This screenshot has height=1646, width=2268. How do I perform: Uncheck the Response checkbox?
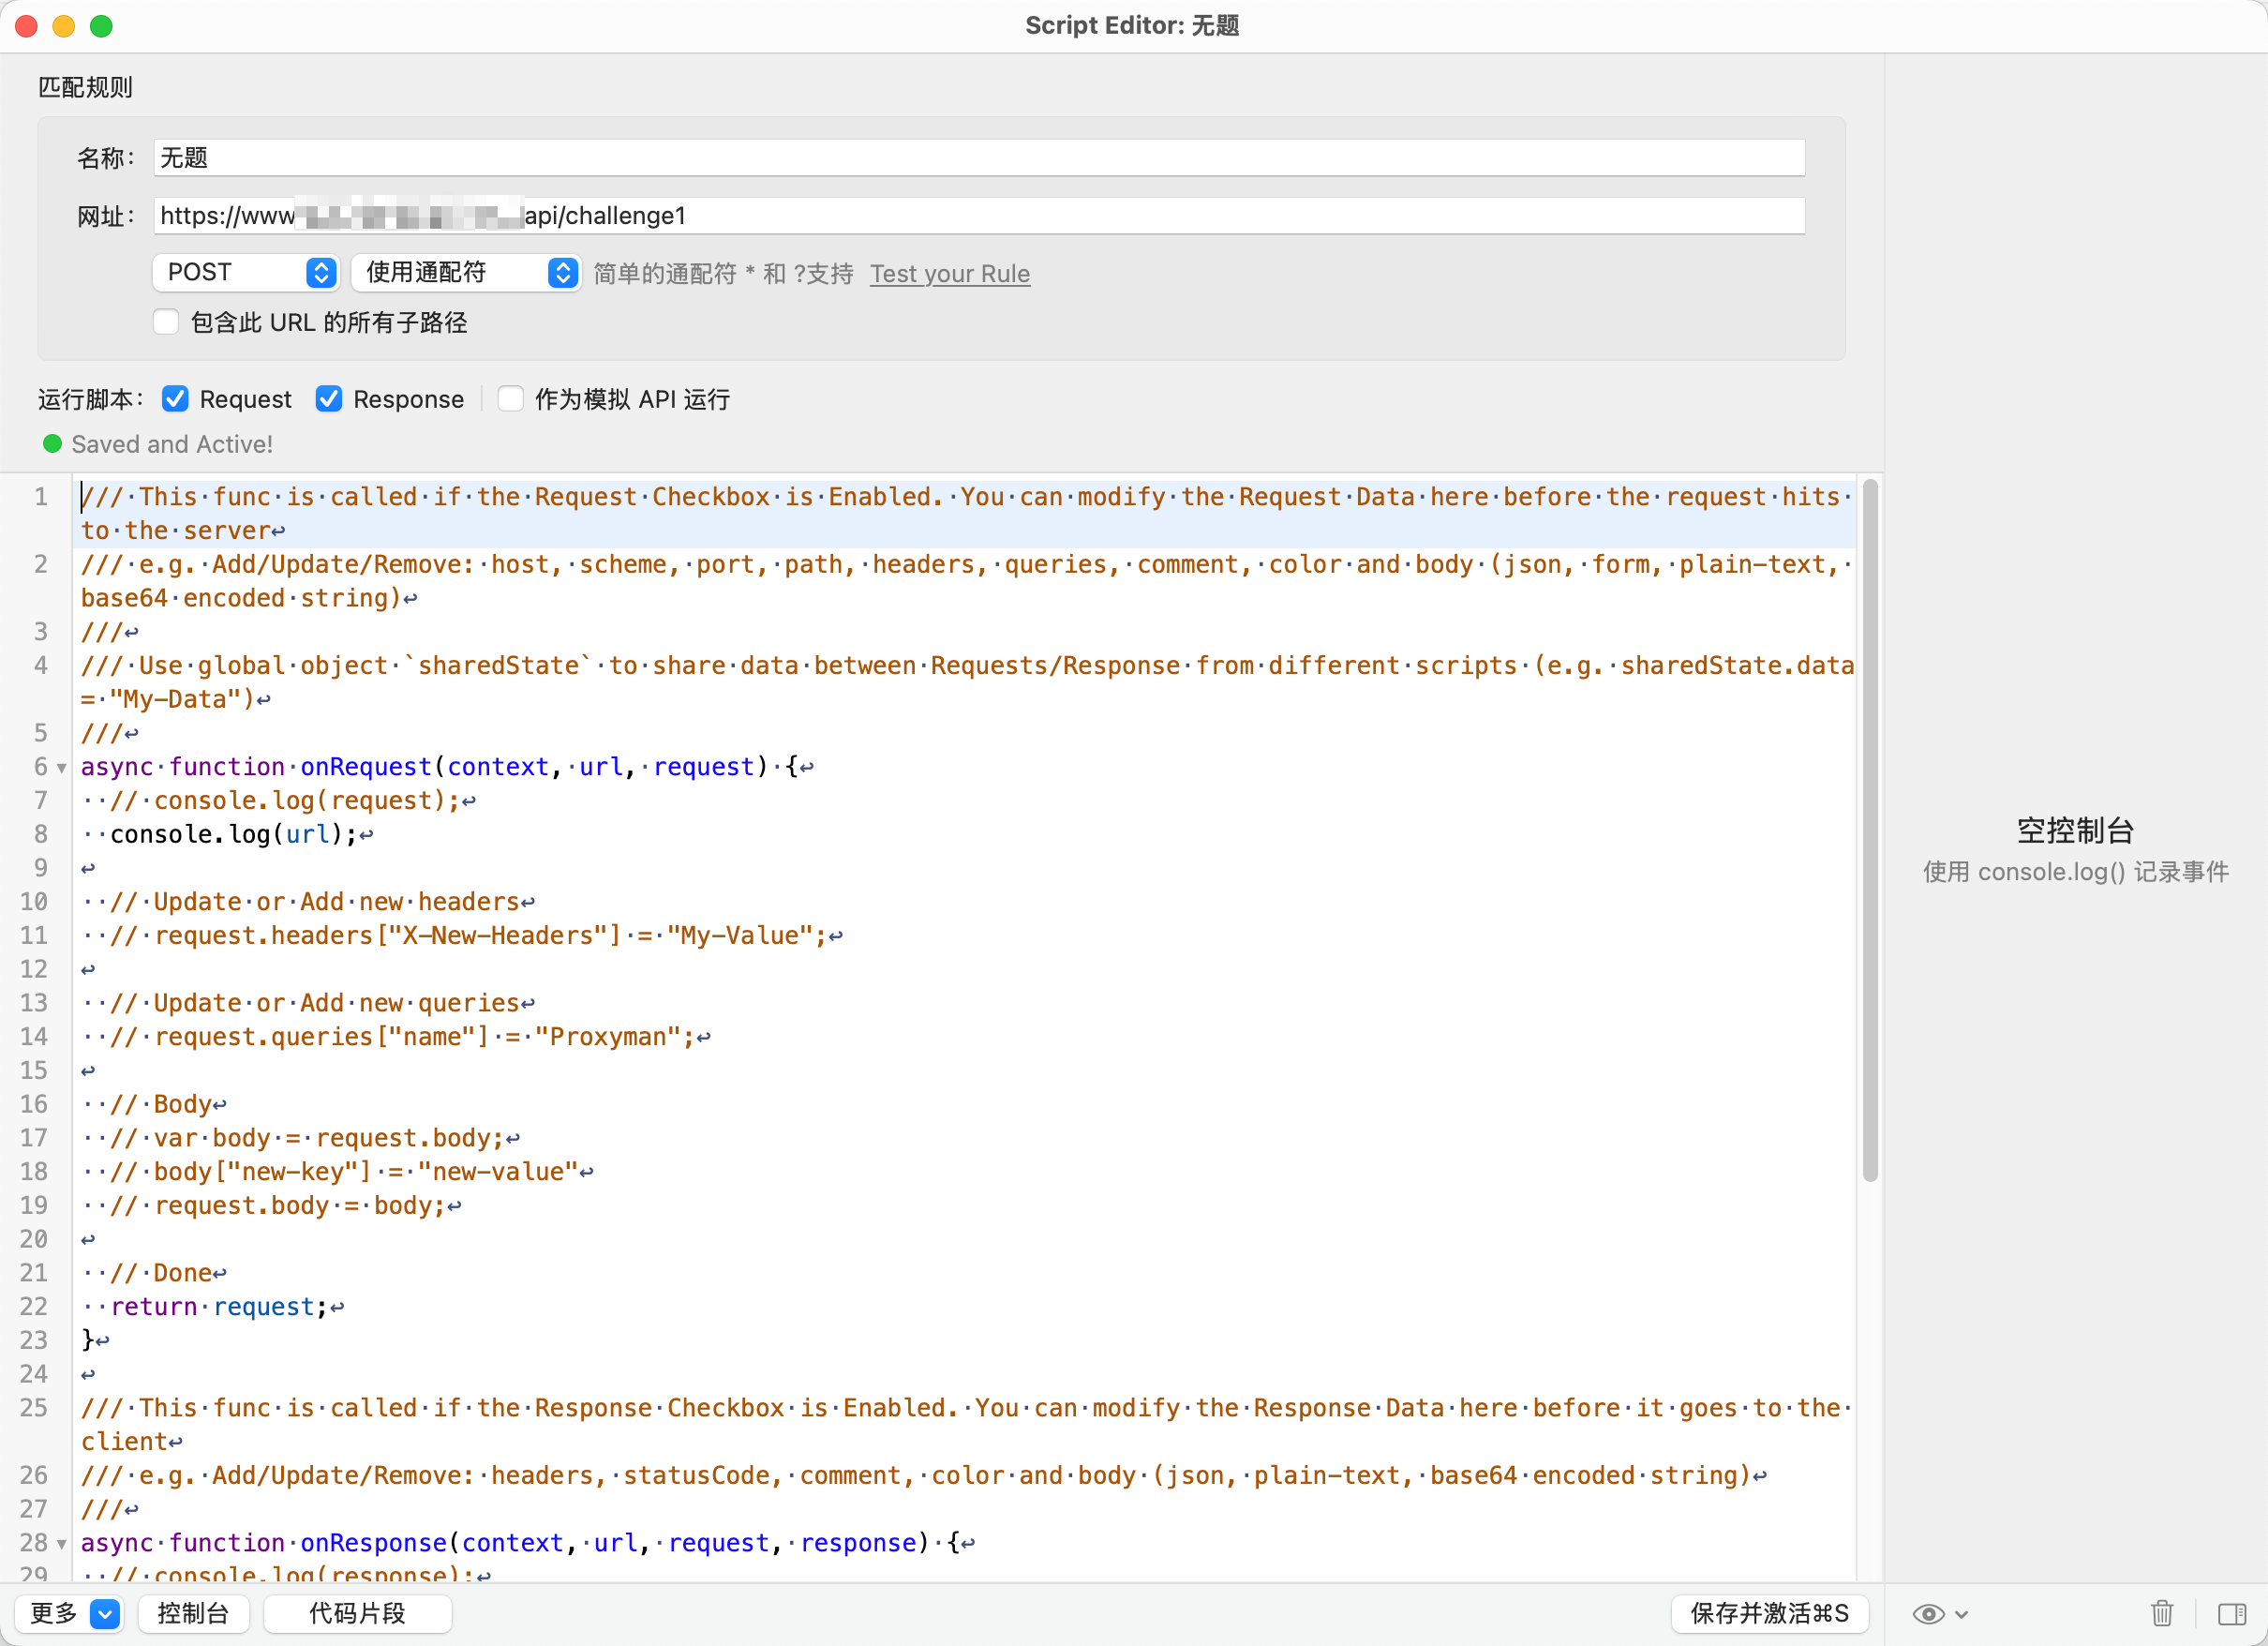(x=329, y=399)
